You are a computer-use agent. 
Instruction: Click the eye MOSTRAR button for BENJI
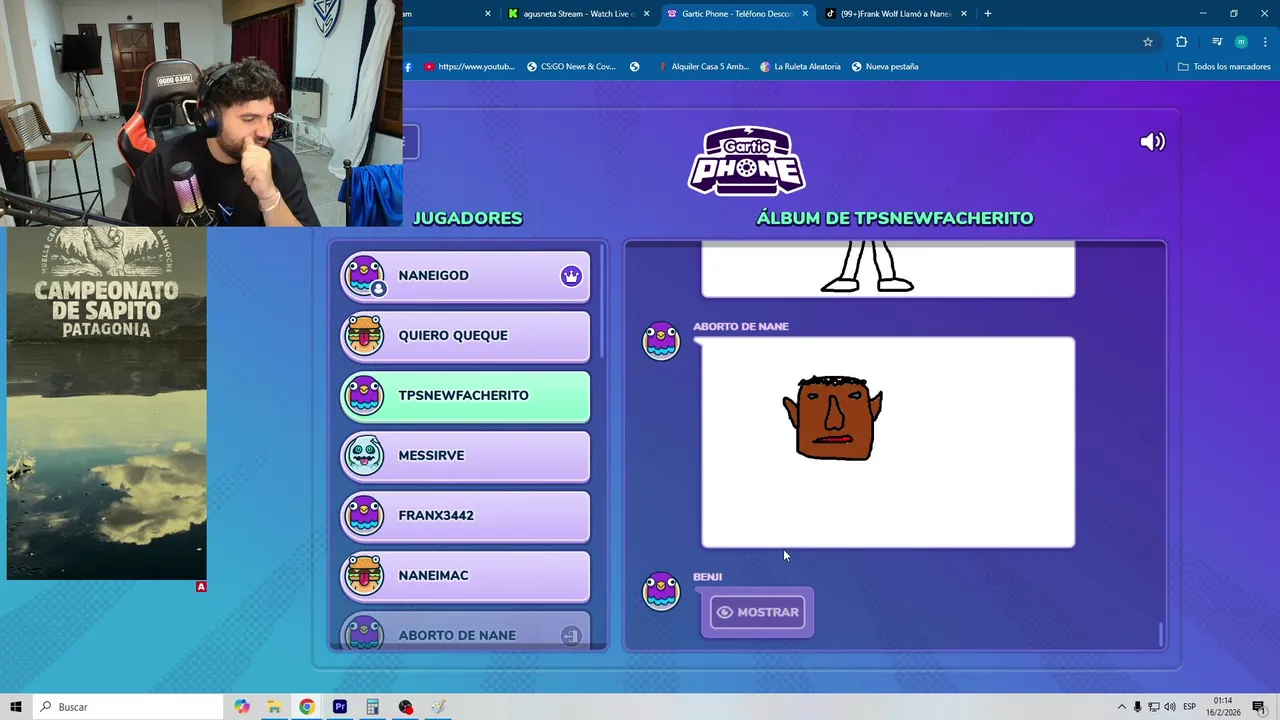(x=757, y=612)
